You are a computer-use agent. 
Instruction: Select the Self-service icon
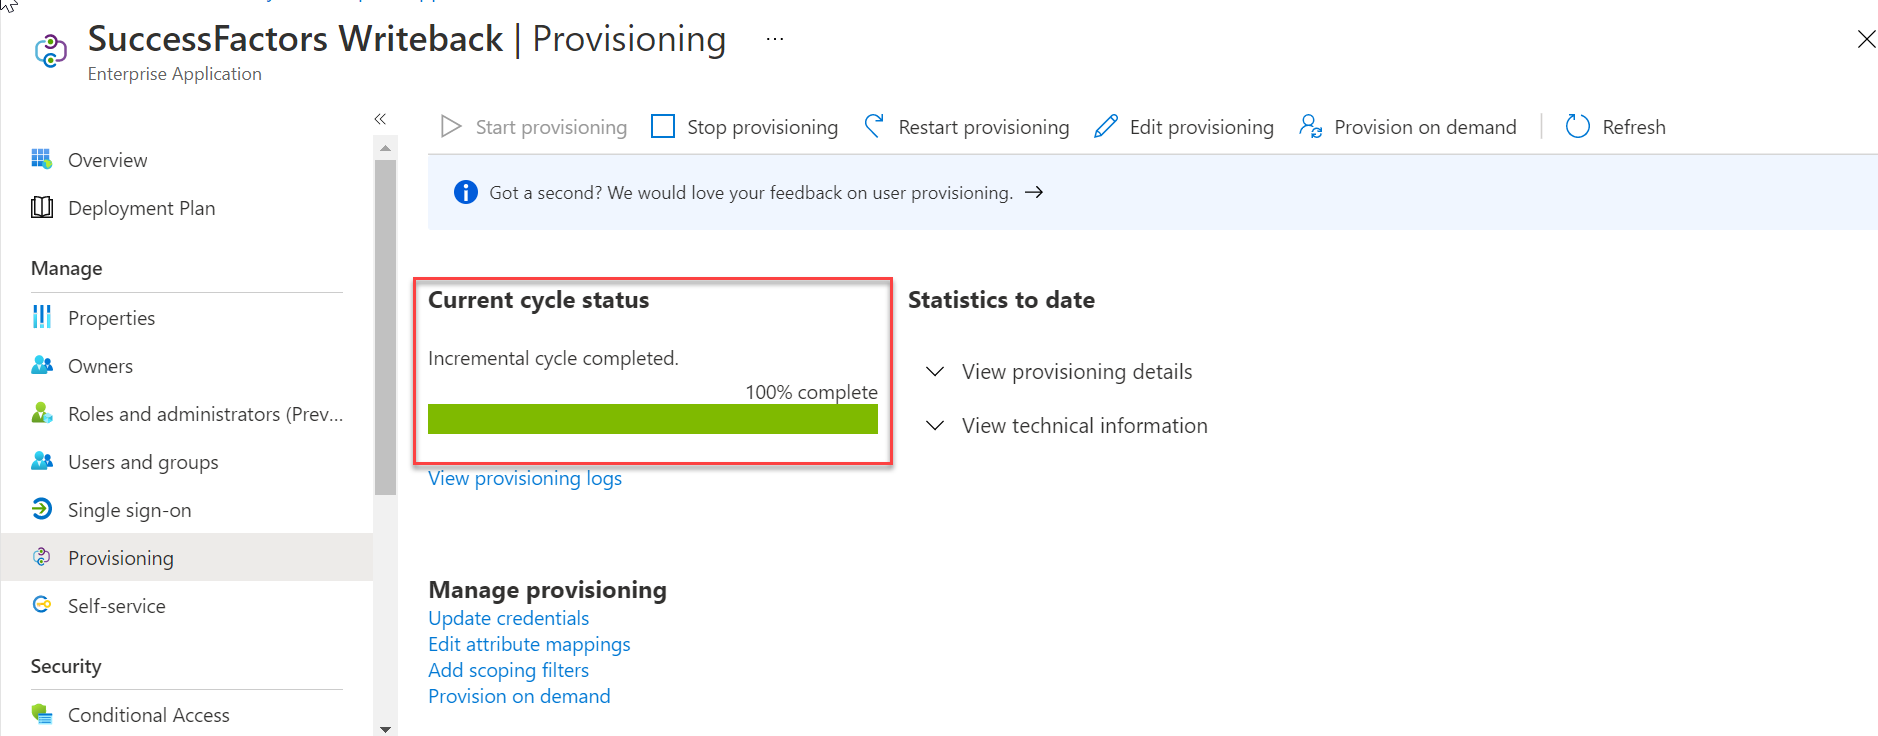(41, 605)
